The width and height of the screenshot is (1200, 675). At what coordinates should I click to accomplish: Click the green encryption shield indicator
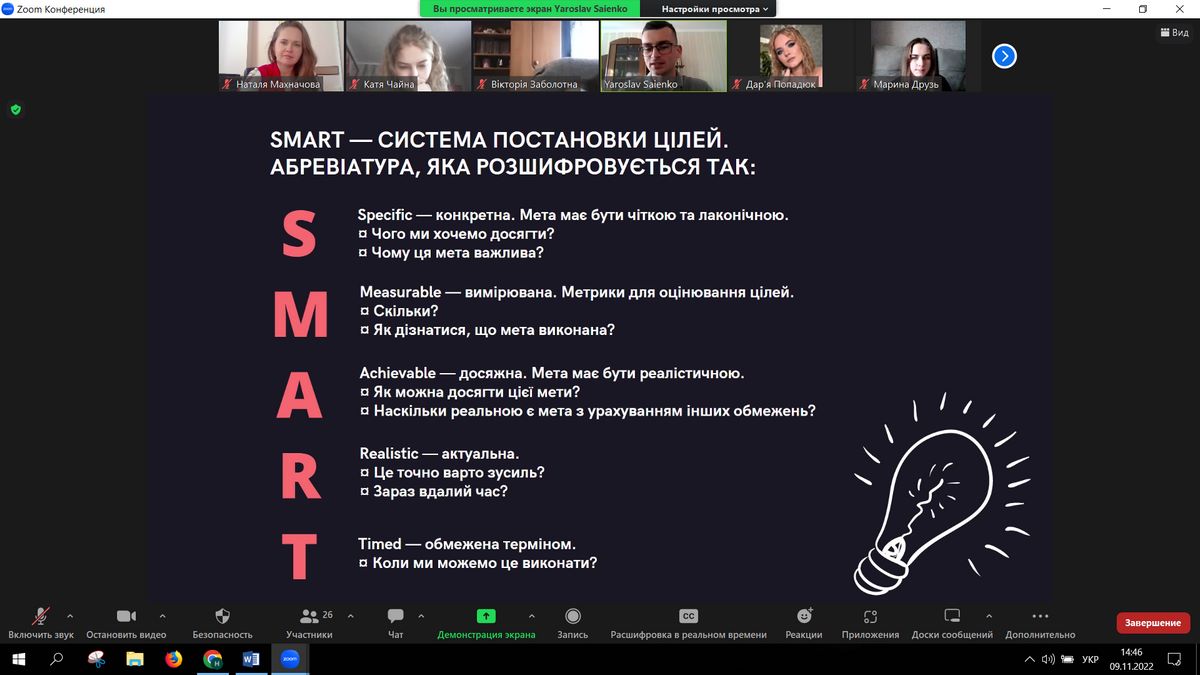16,109
